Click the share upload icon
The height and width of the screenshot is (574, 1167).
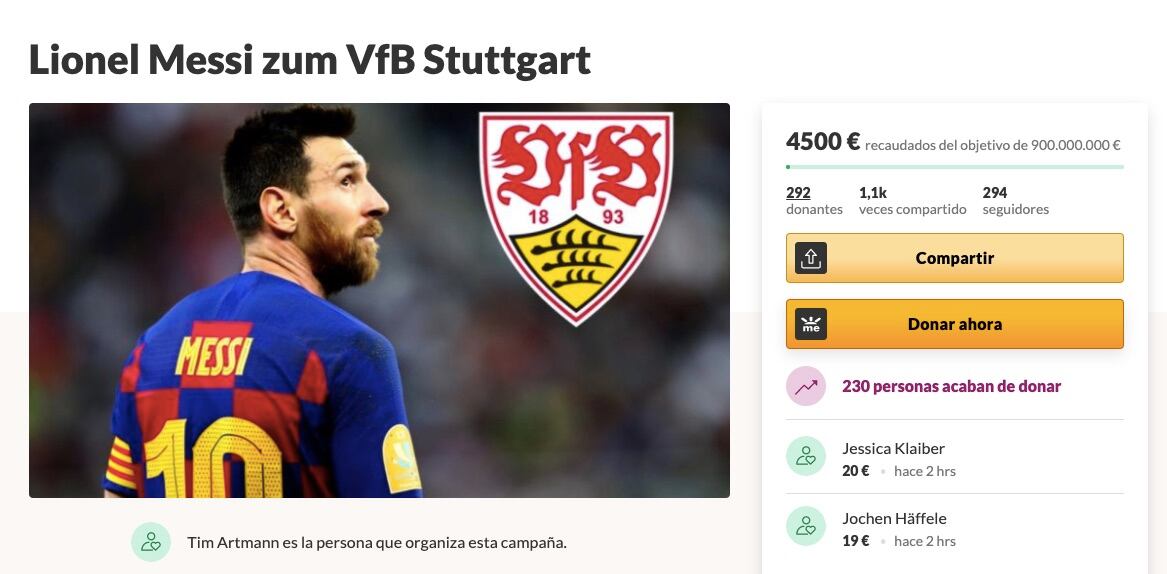click(x=810, y=258)
